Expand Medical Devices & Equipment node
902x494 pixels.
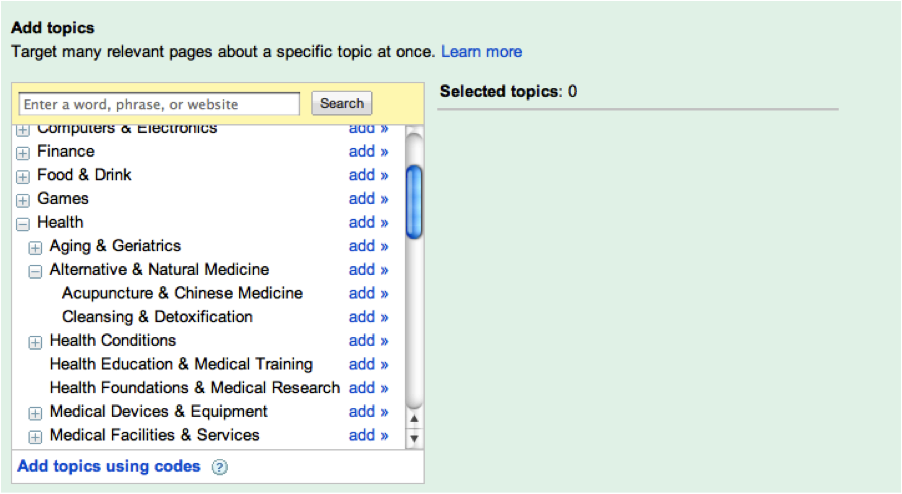click(35, 413)
